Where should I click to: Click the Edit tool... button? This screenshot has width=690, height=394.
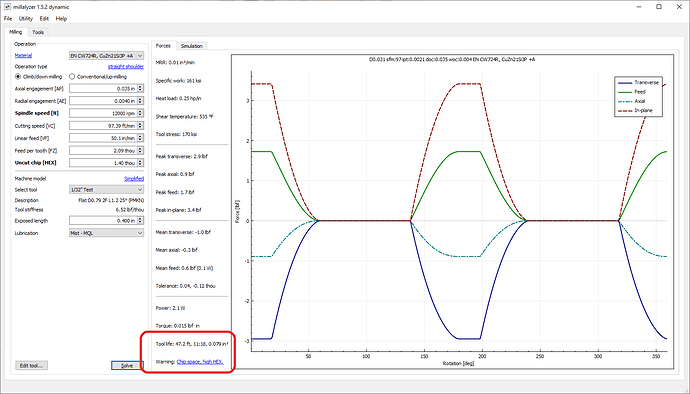tap(31, 365)
